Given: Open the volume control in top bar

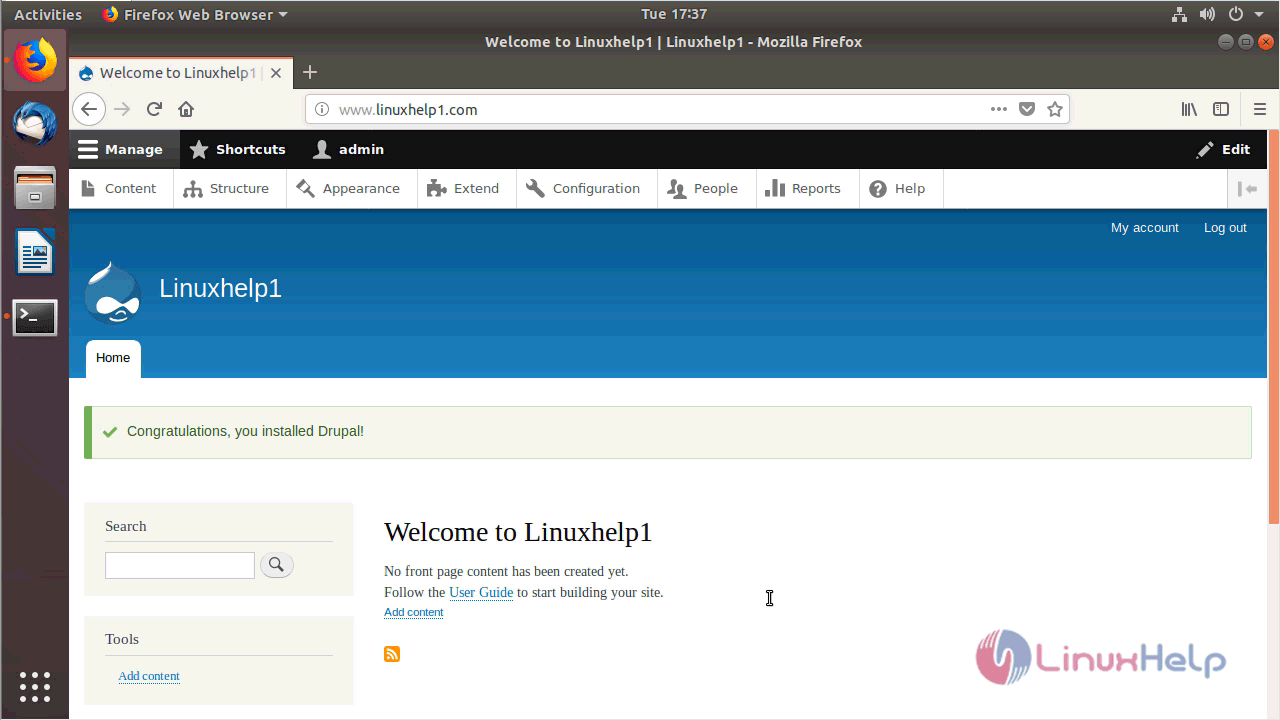Looking at the screenshot, I should 1207,14.
